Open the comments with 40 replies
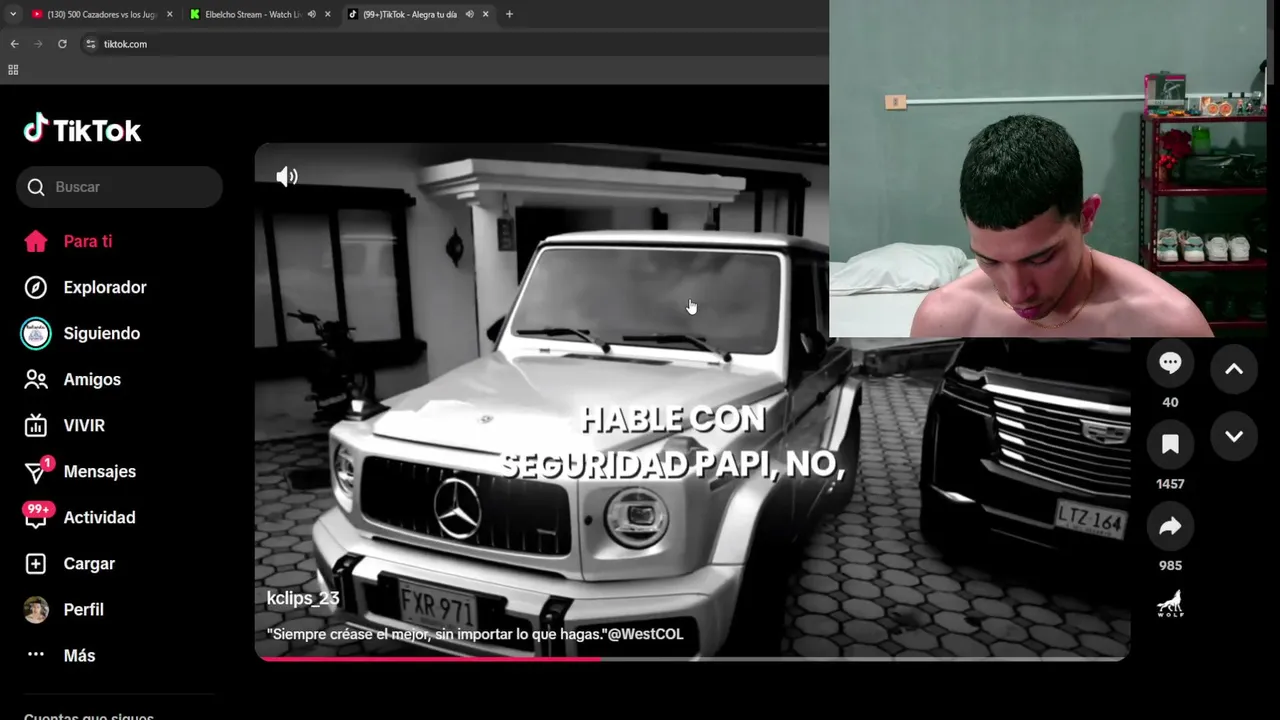 tap(1170, 364)
